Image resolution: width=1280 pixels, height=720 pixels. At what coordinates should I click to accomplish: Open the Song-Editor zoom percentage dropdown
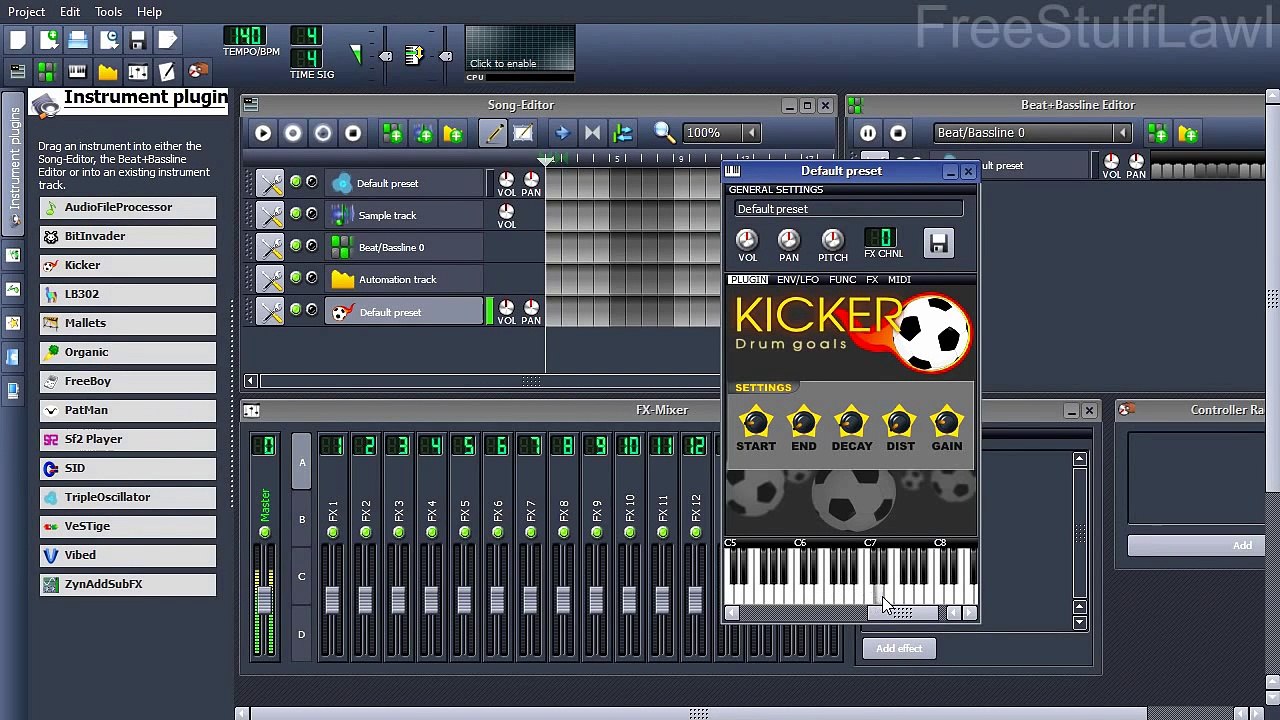[751, 133]
